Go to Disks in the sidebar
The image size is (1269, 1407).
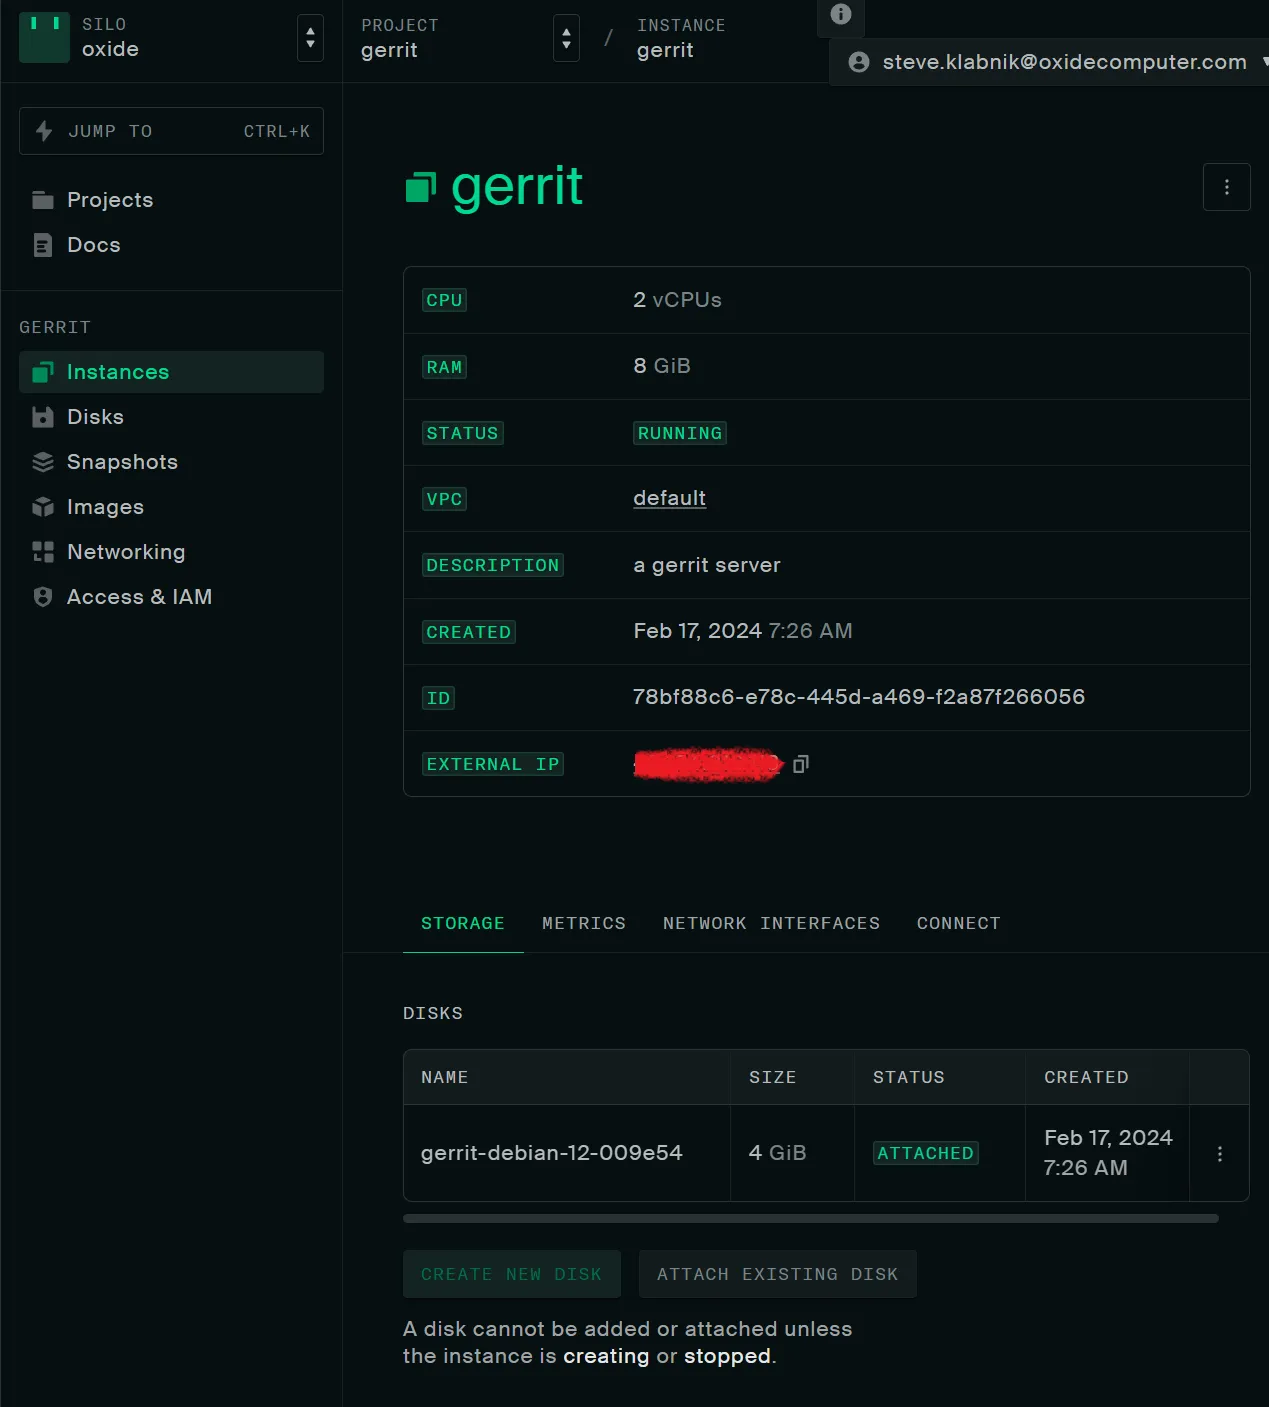[171, 417]
